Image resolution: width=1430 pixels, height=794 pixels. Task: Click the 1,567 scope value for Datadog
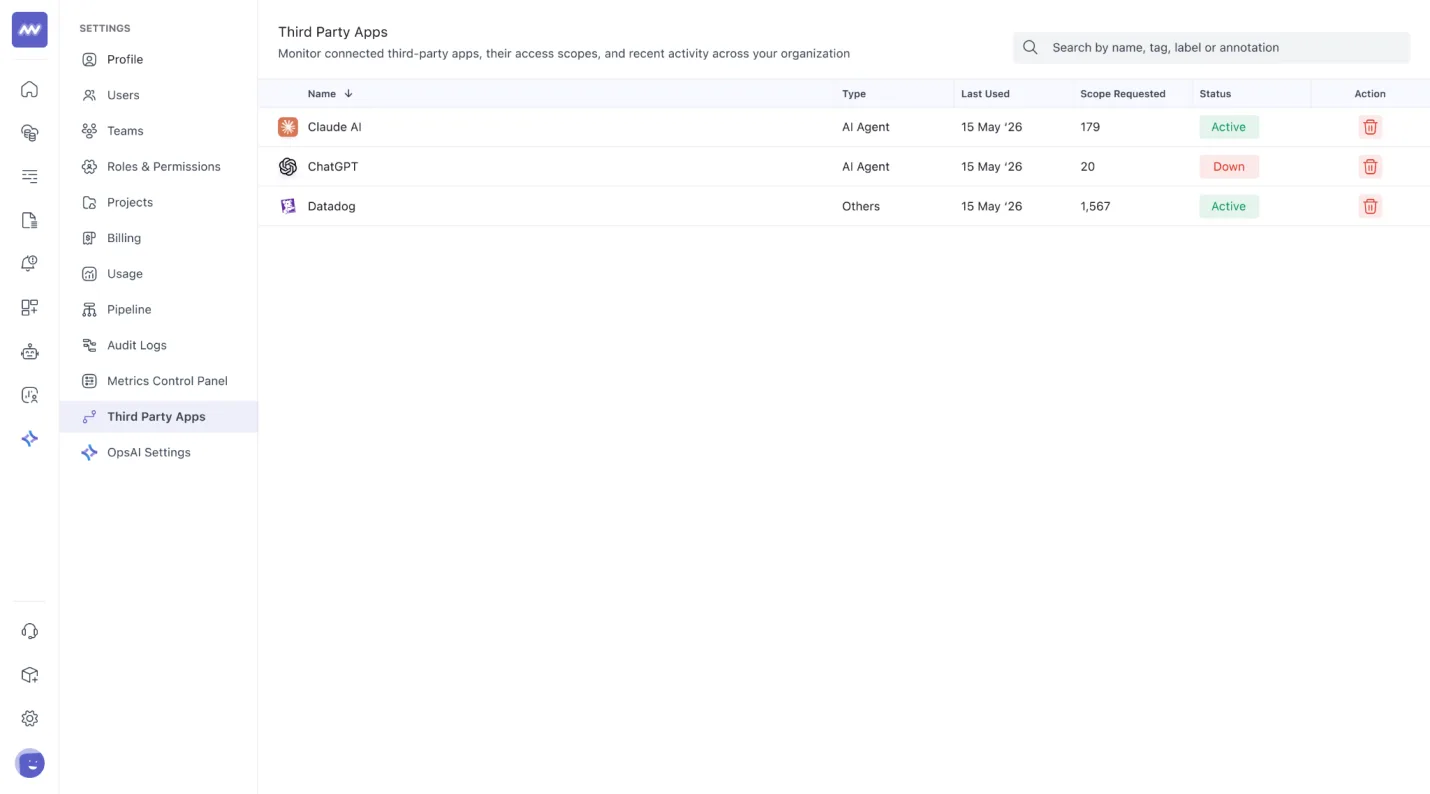(1095, 206)
